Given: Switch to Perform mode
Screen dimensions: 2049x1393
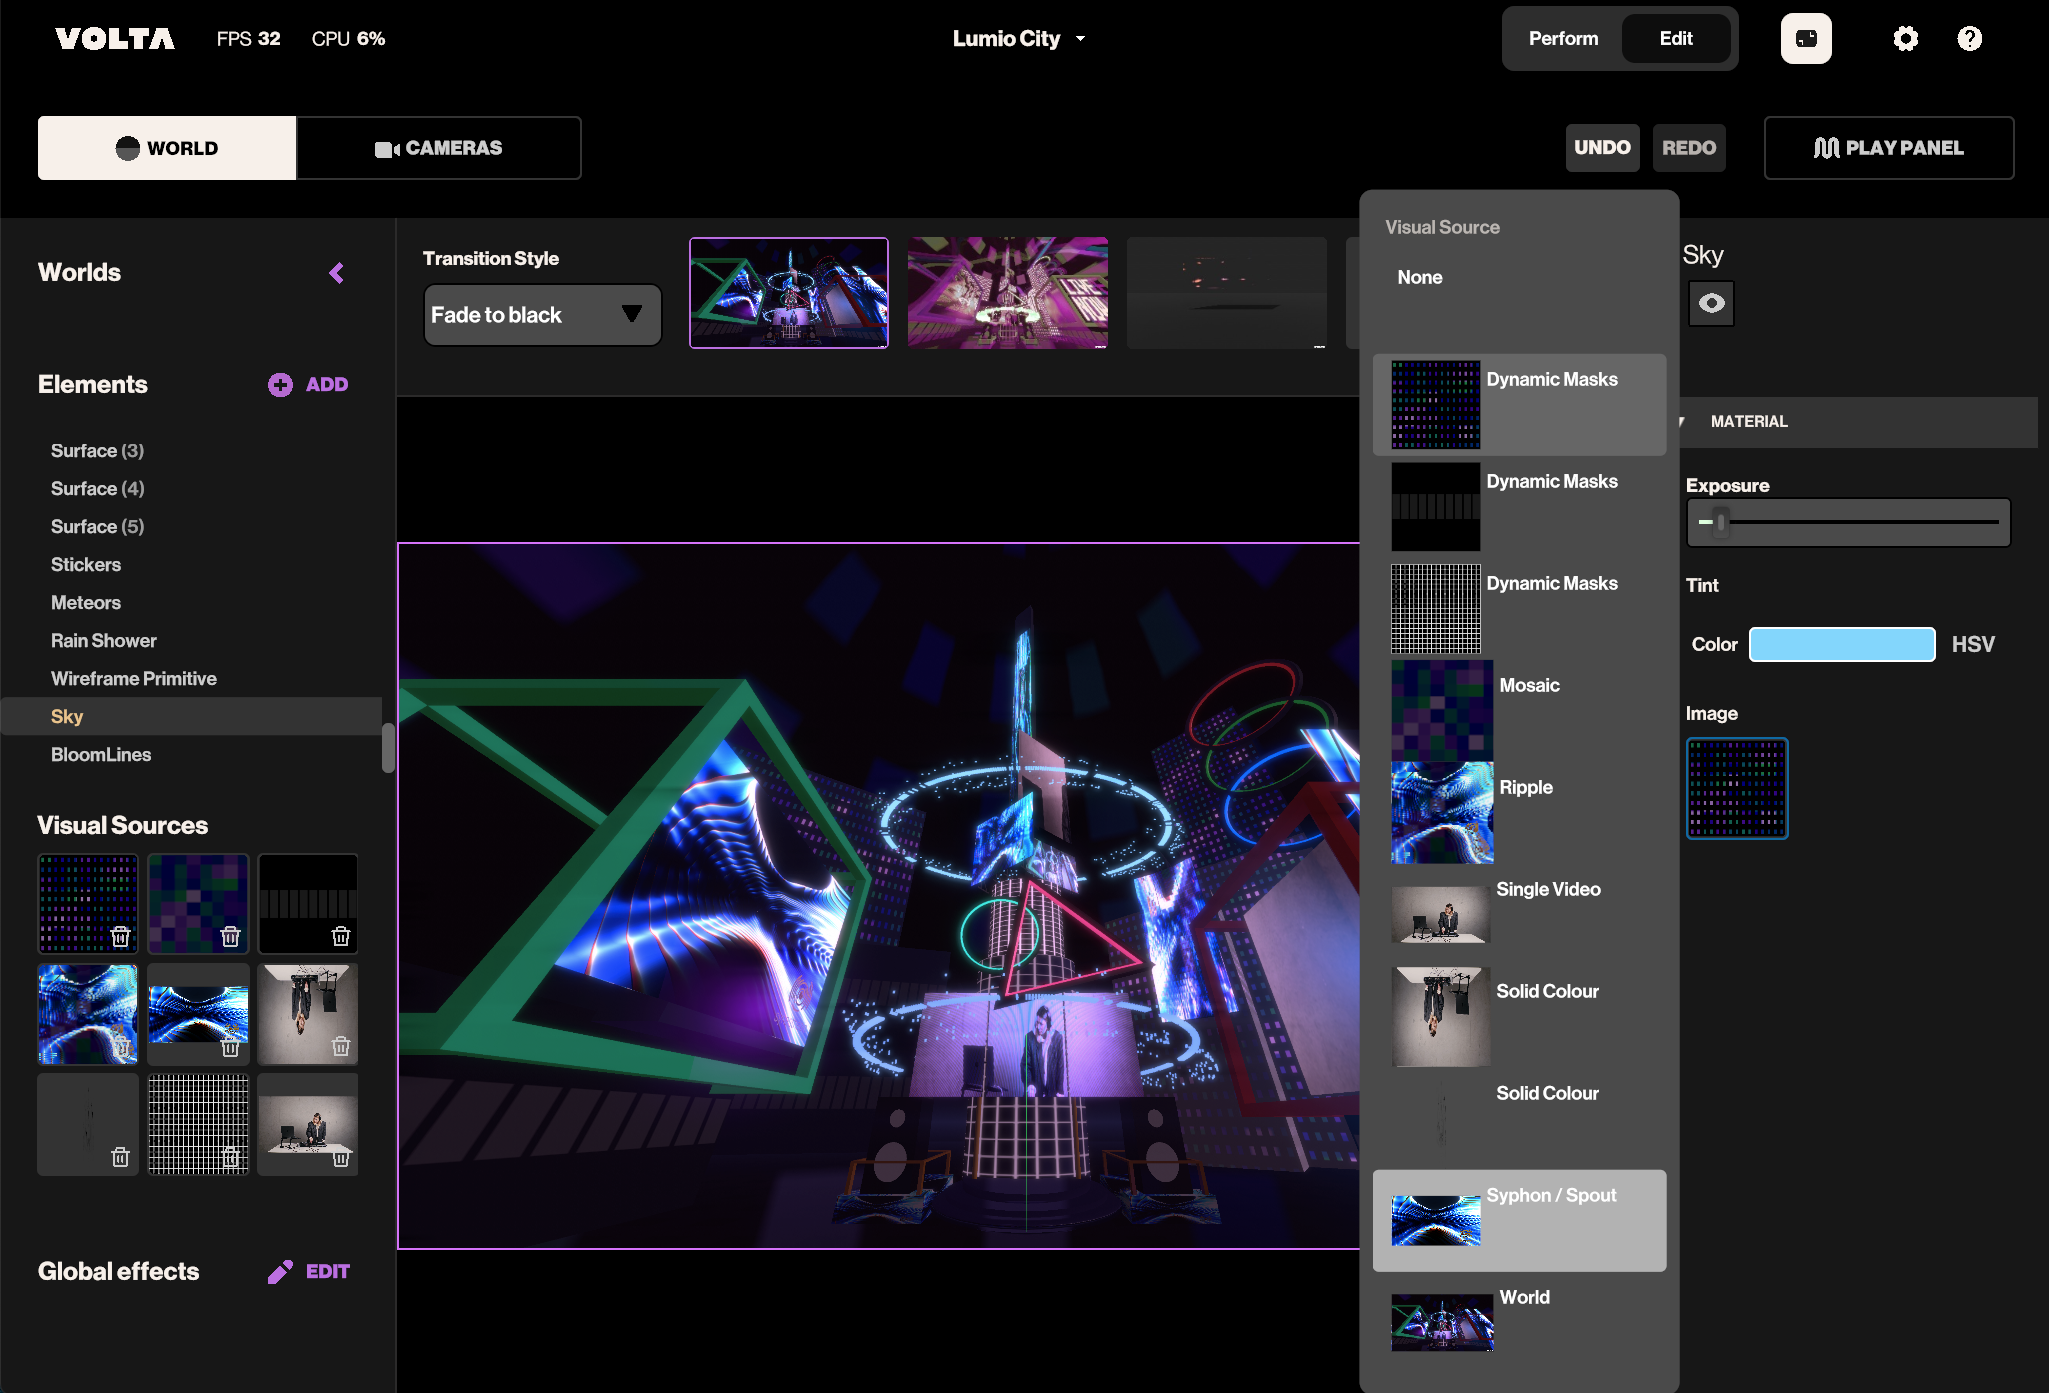Looking at the screenshot, I should pos(1563,39).
